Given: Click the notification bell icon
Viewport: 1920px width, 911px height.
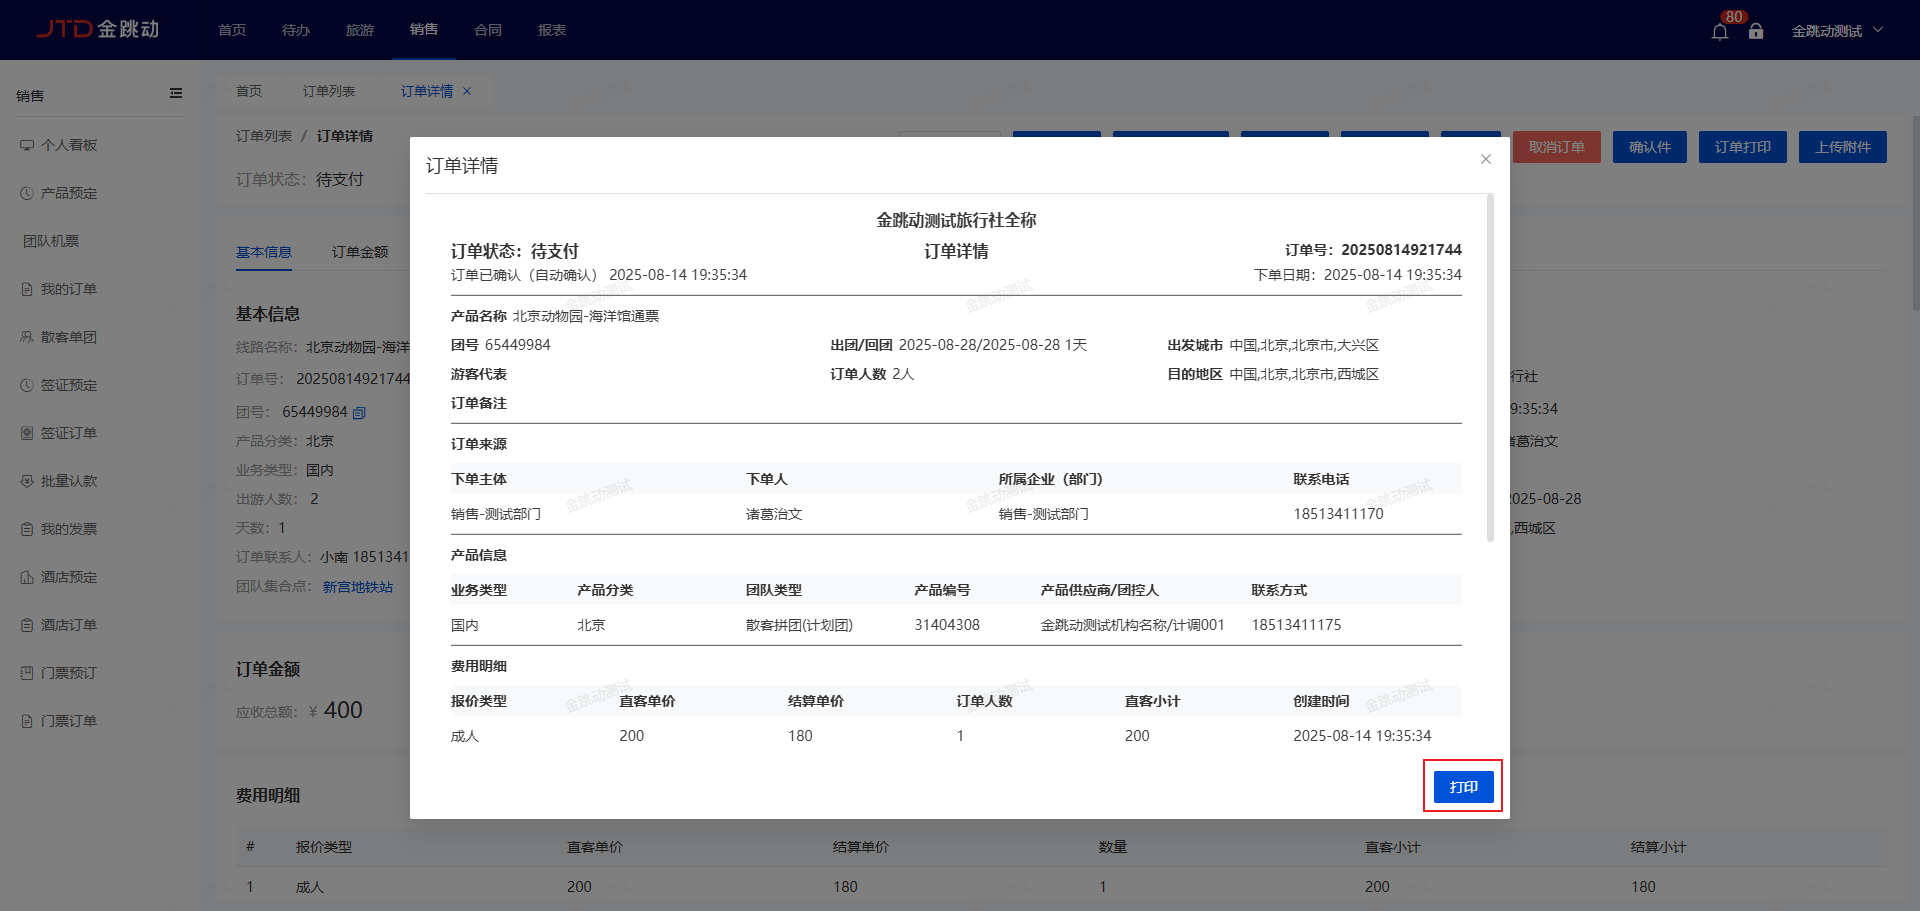Looking at the screenshot, I should (1719, 32).
